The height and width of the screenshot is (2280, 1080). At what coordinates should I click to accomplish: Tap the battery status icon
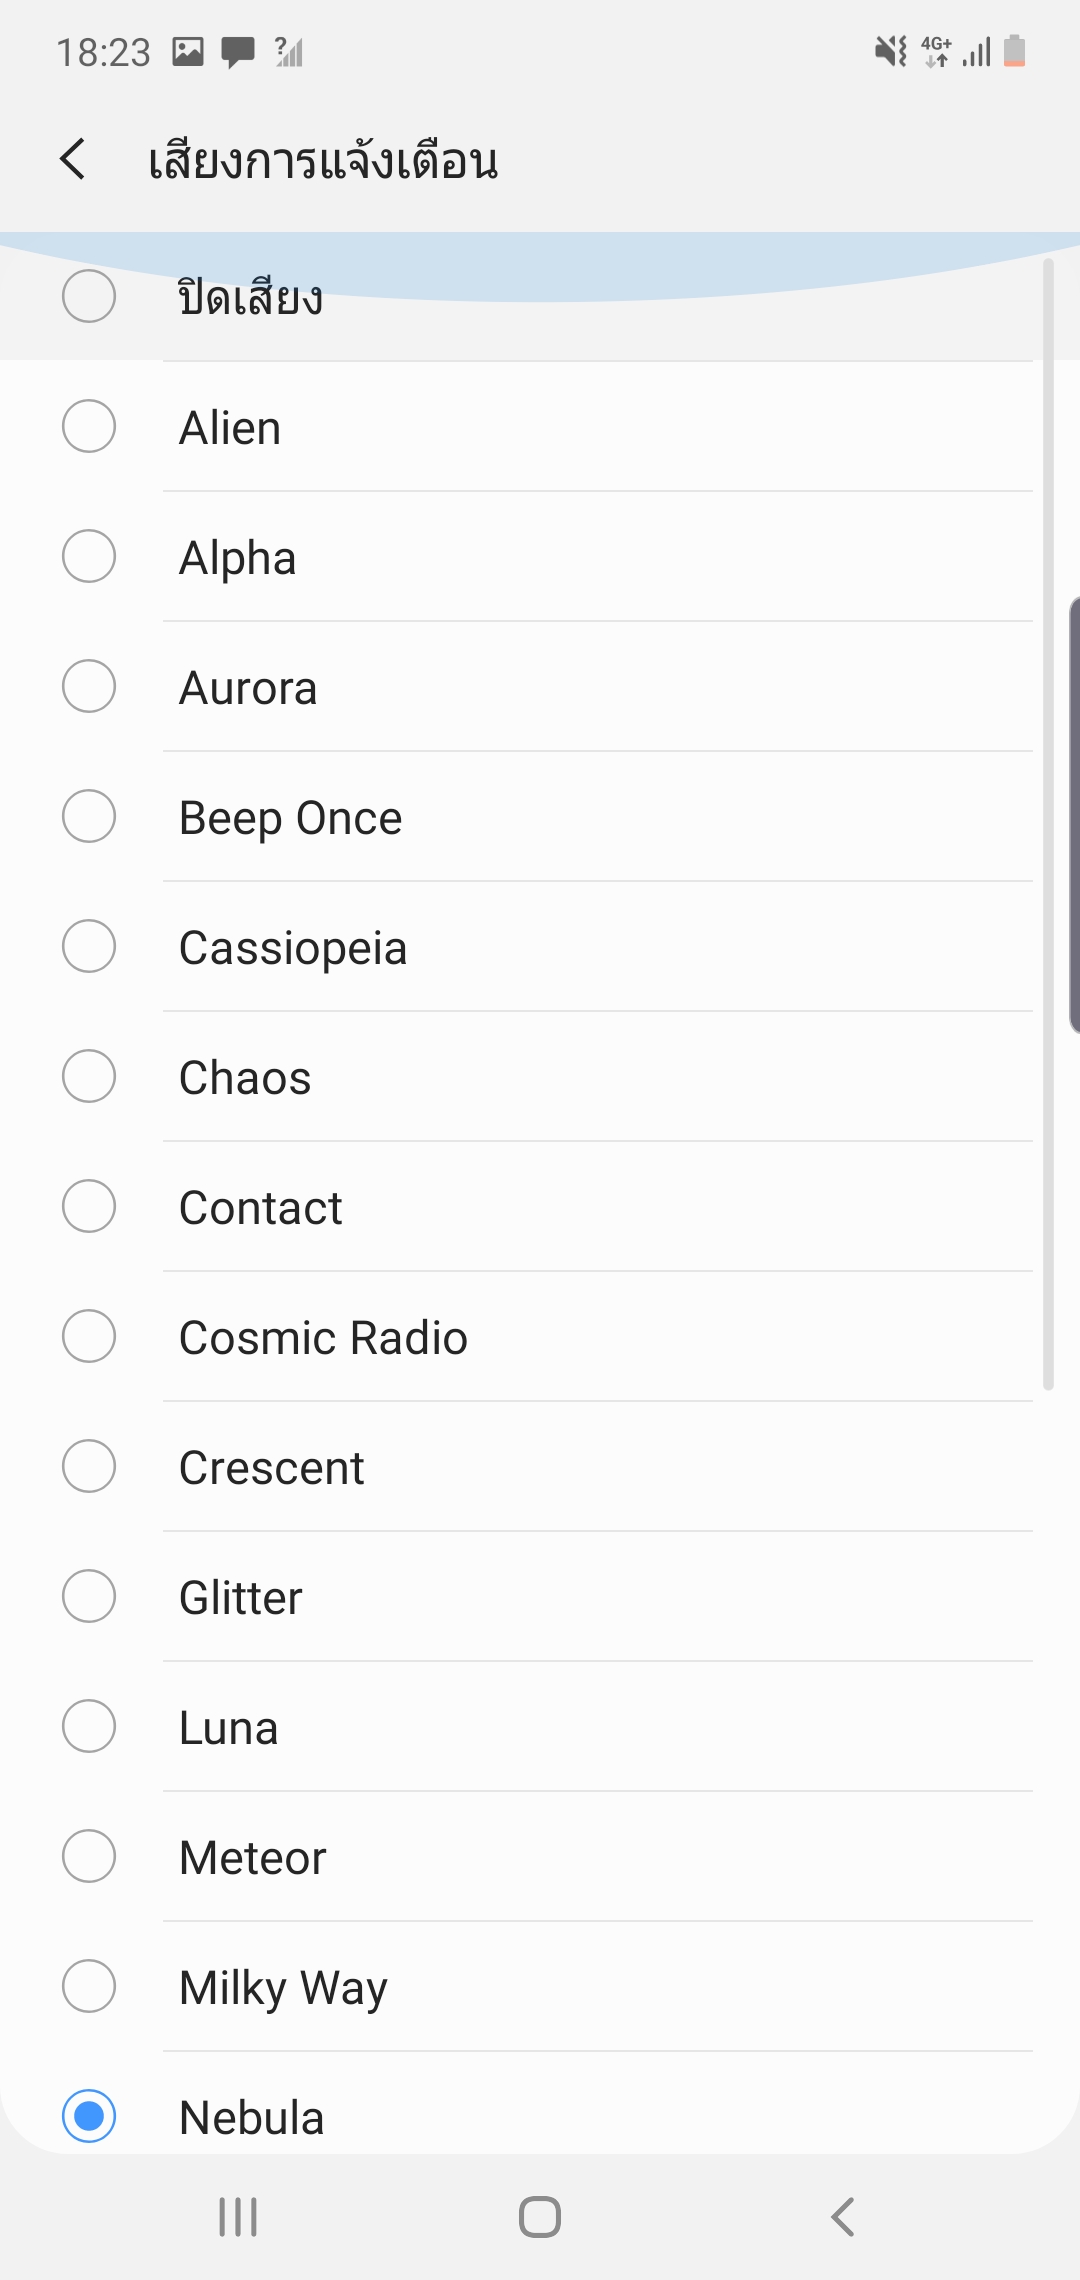click(1014, 51)
